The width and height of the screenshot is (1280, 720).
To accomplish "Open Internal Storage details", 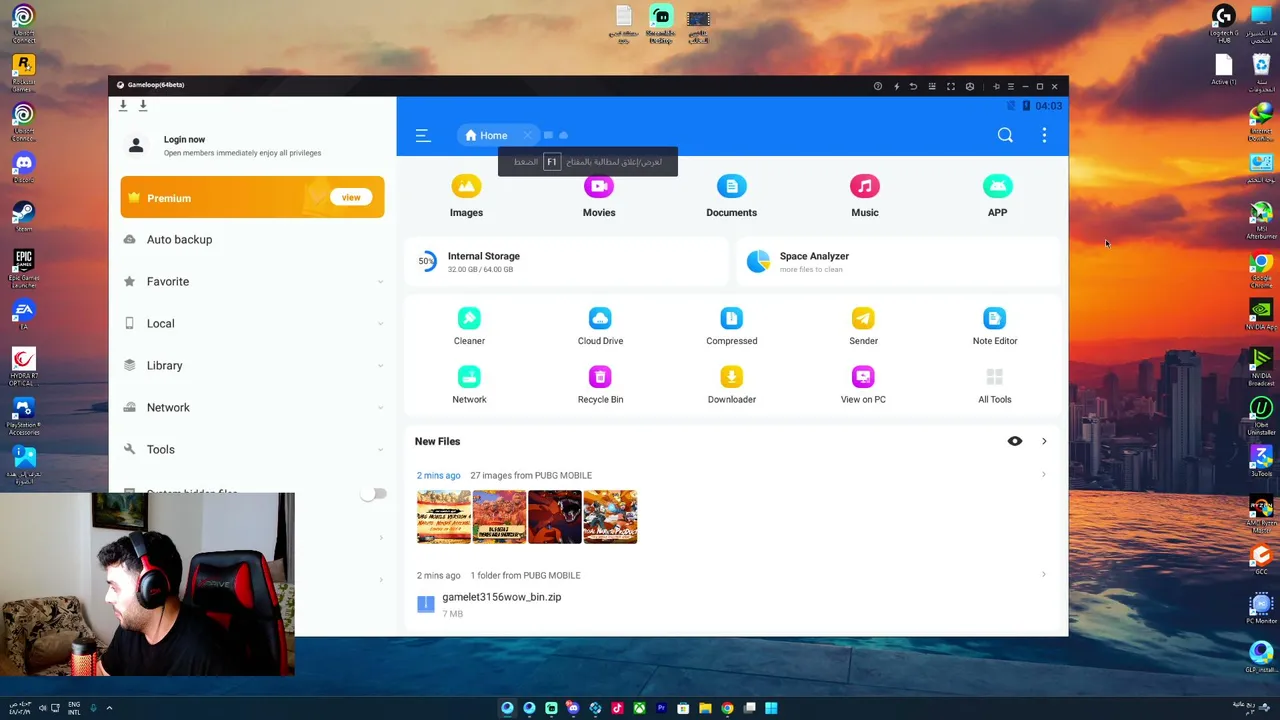I will pos(564,262).
